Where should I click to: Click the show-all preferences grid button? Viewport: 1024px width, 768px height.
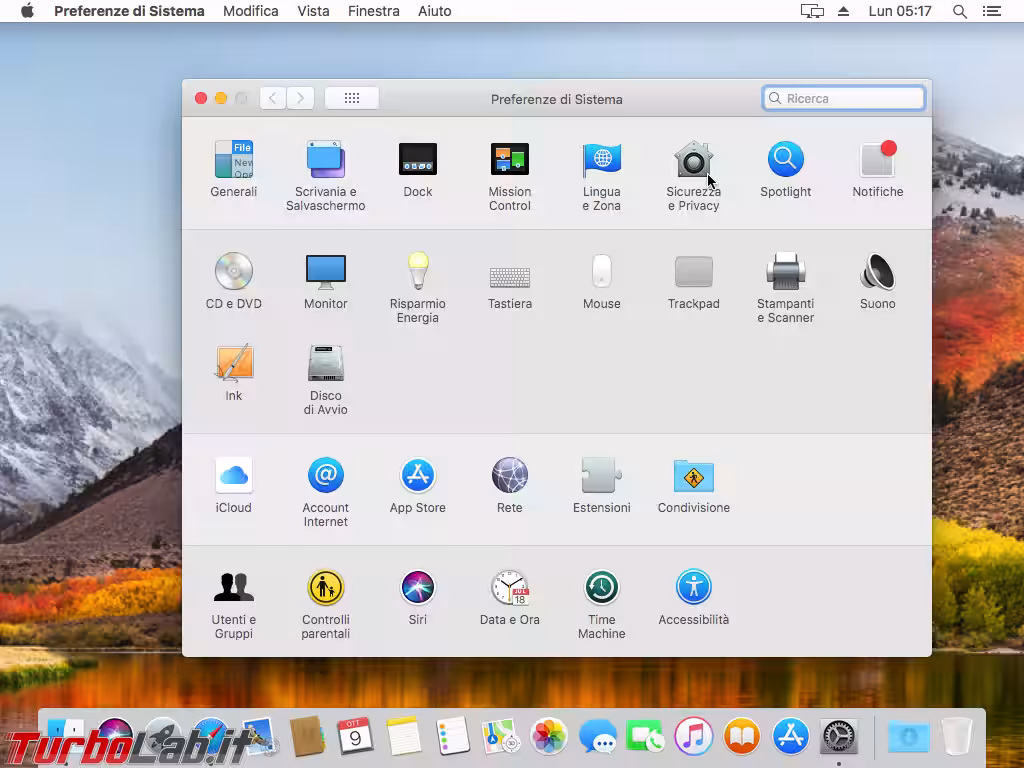click(x=352, y=98)
